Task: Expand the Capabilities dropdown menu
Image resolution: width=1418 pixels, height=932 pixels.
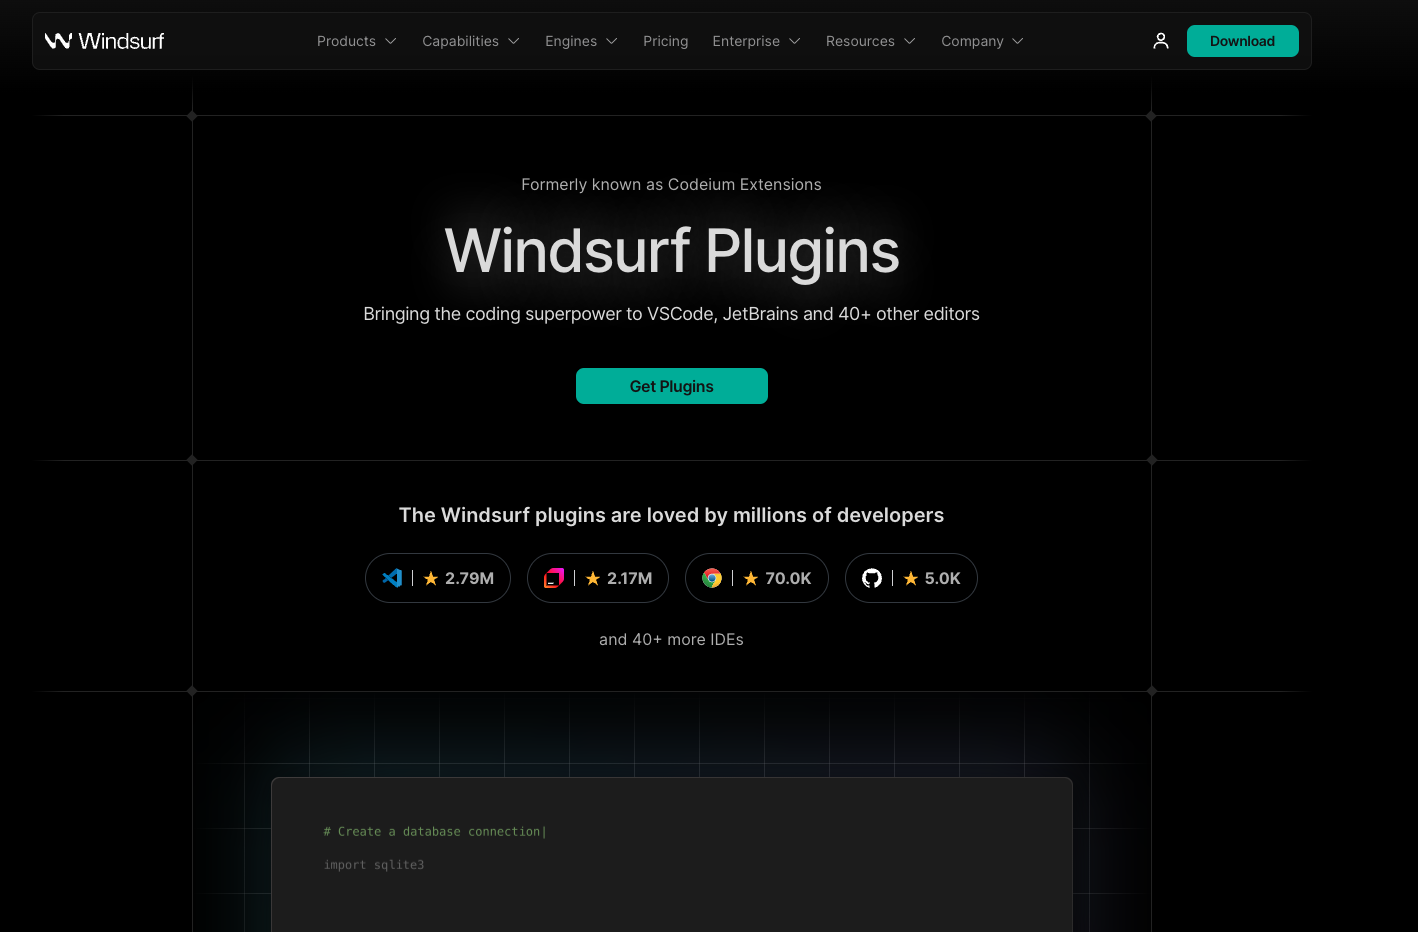Action: tap(470, 41)
